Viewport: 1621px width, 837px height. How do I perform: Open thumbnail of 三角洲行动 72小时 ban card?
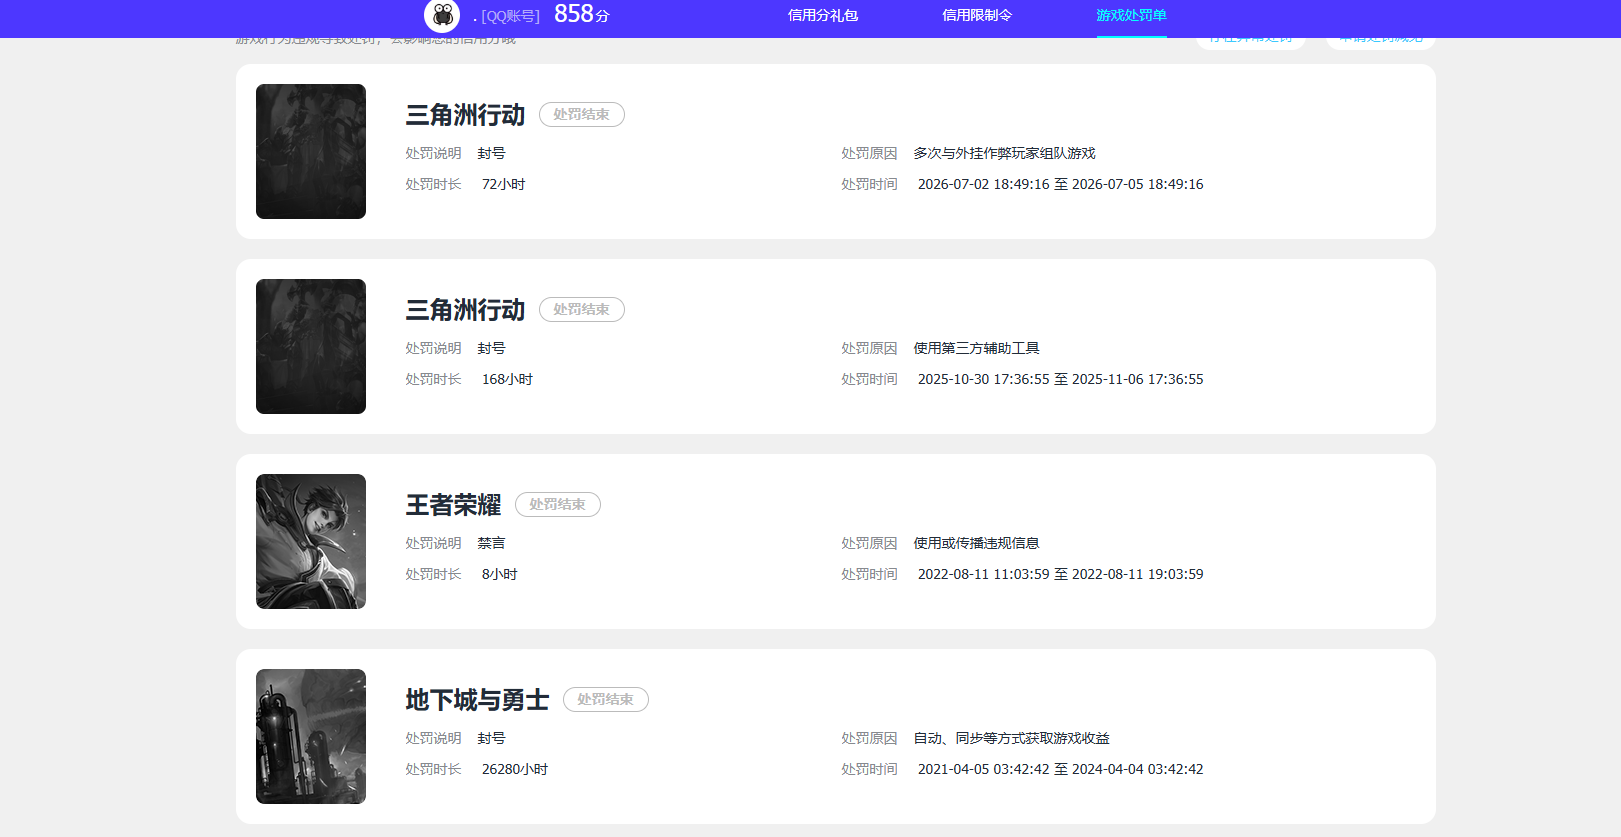311,151
